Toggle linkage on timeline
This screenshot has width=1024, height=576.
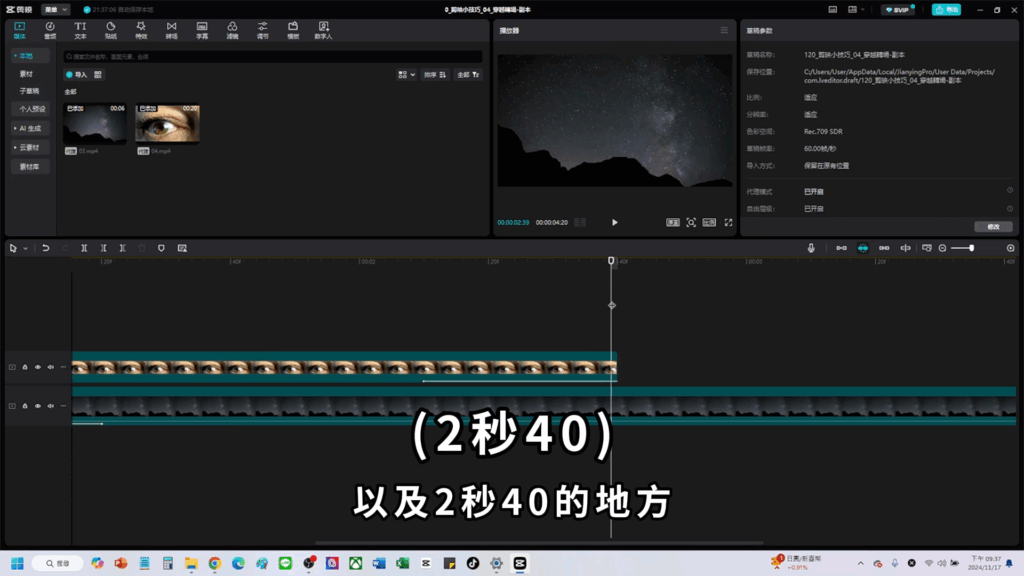884,248
